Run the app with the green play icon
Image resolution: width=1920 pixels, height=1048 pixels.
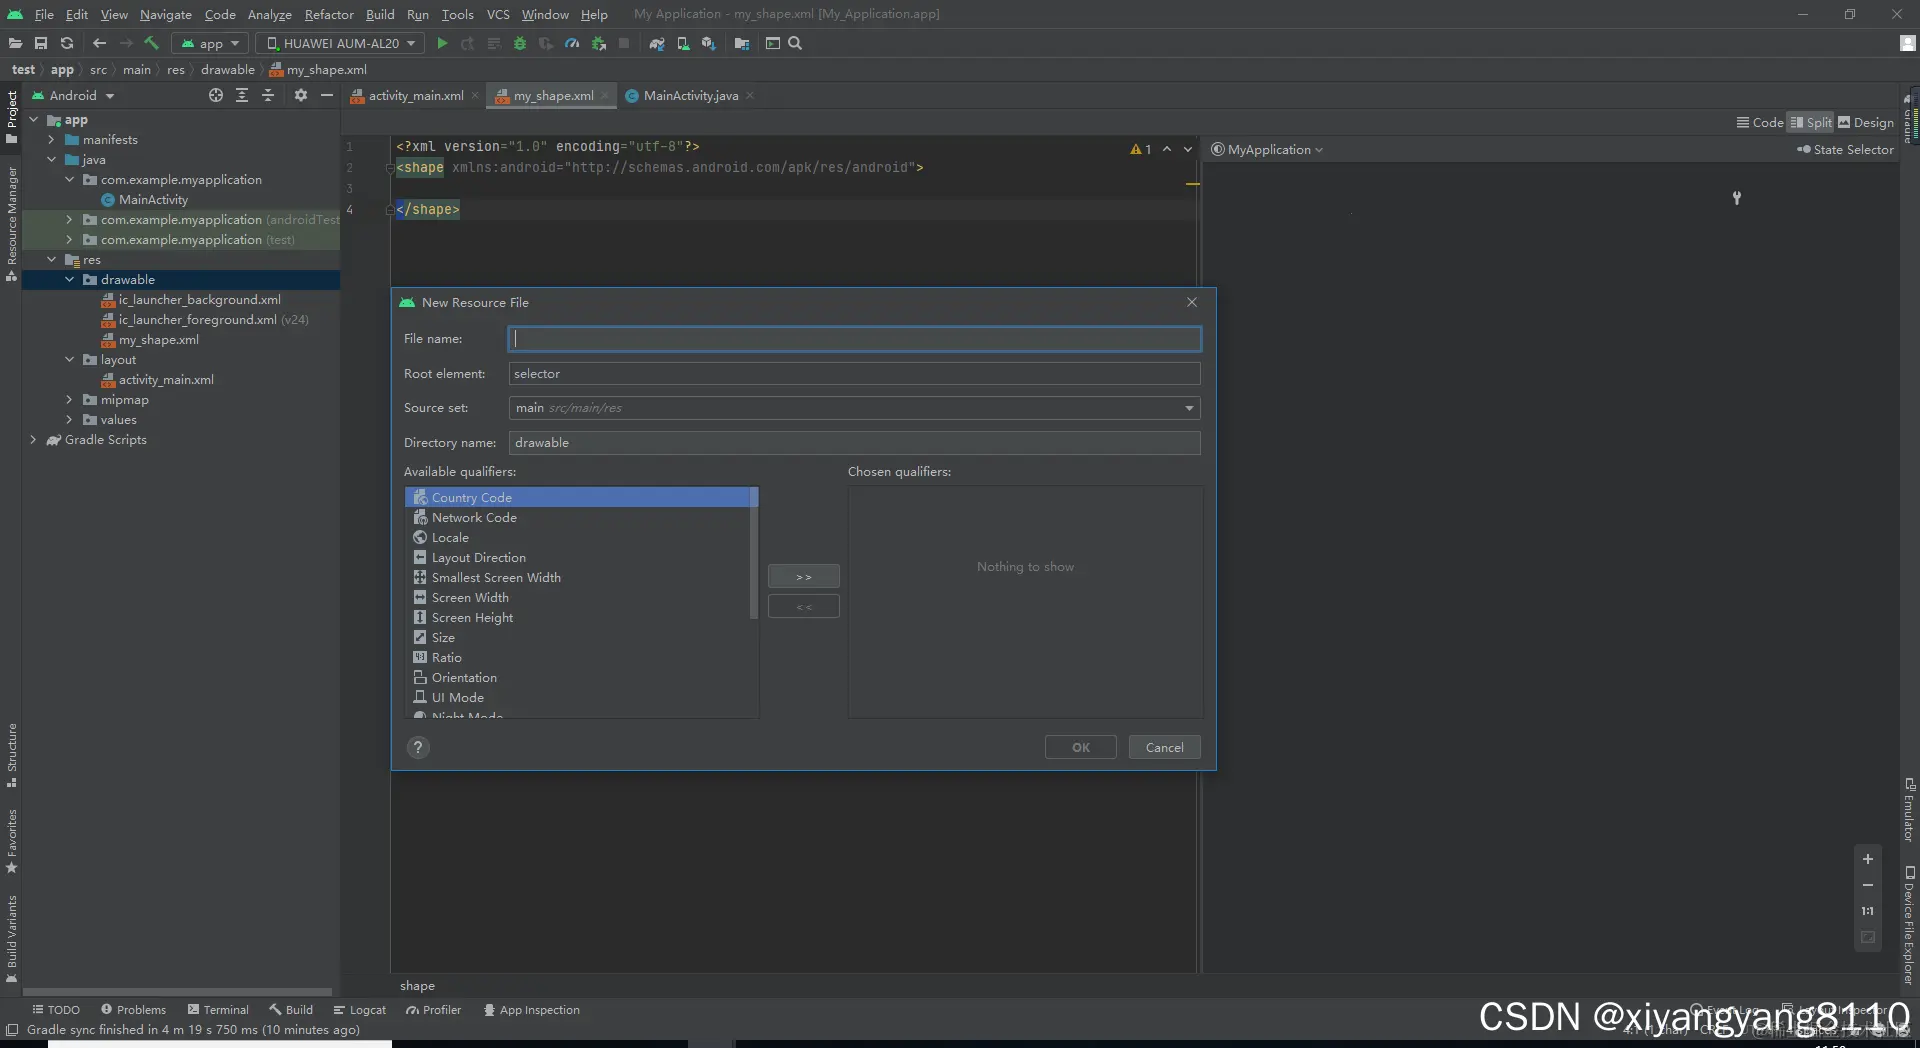(442, 43)
